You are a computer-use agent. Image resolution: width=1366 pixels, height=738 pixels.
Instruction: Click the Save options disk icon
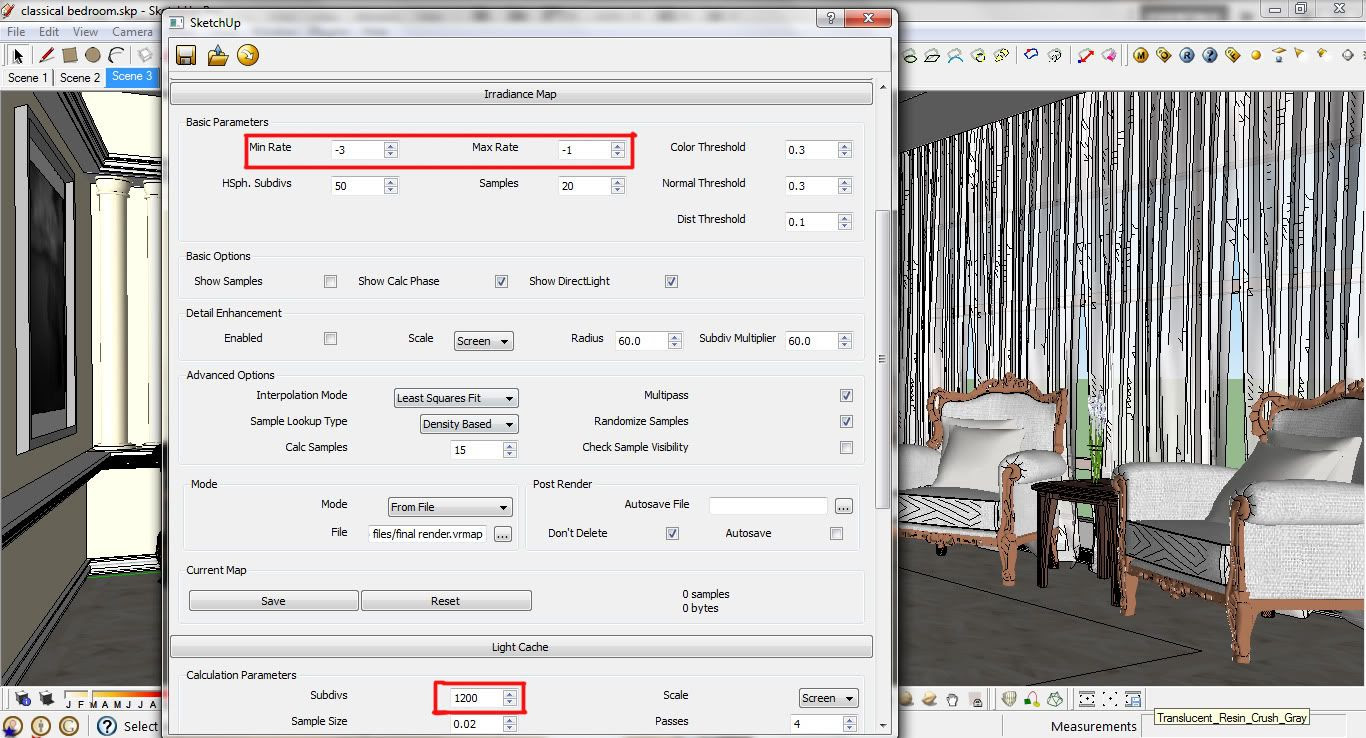click(186, 56)
